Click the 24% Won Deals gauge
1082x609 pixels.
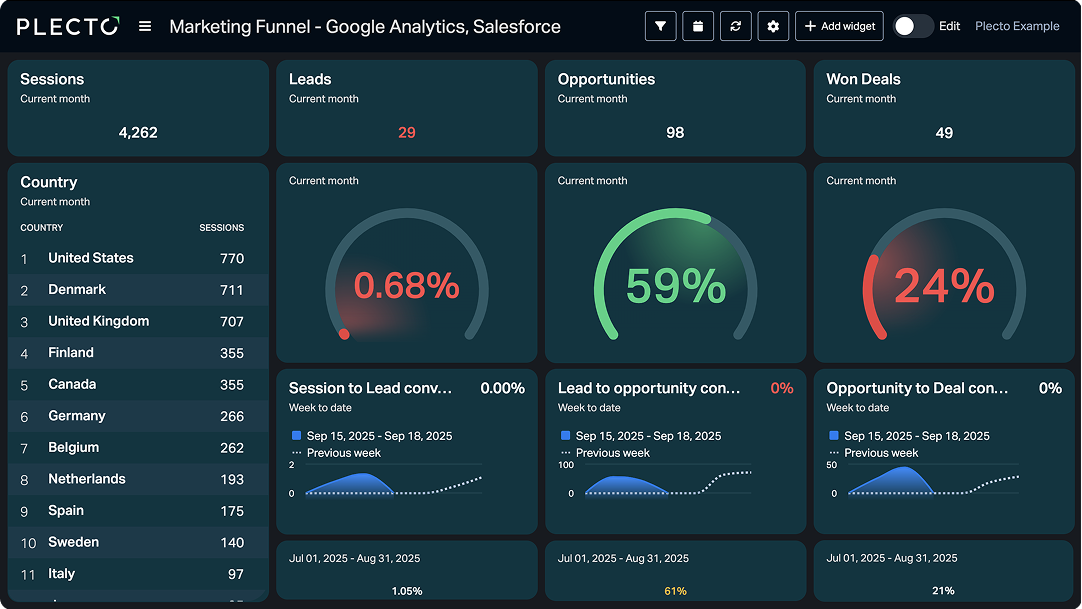943,286
